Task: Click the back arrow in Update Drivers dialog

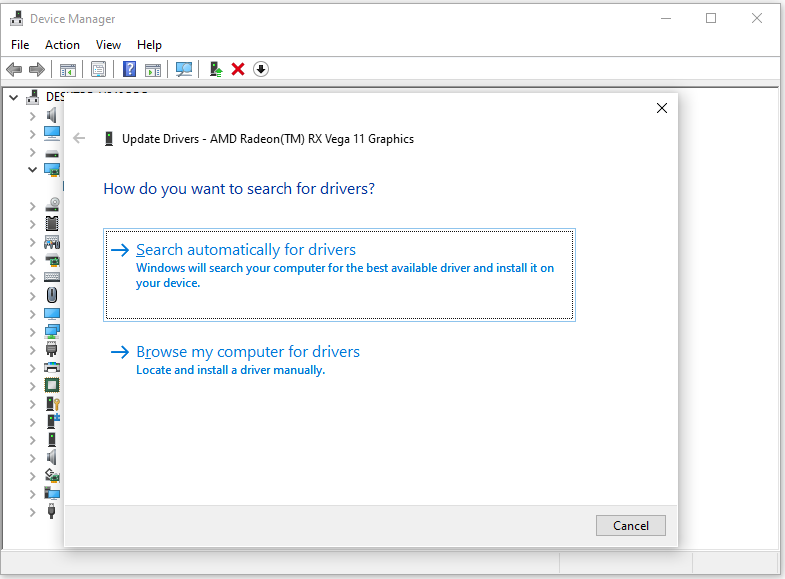Action: [79, 138]
